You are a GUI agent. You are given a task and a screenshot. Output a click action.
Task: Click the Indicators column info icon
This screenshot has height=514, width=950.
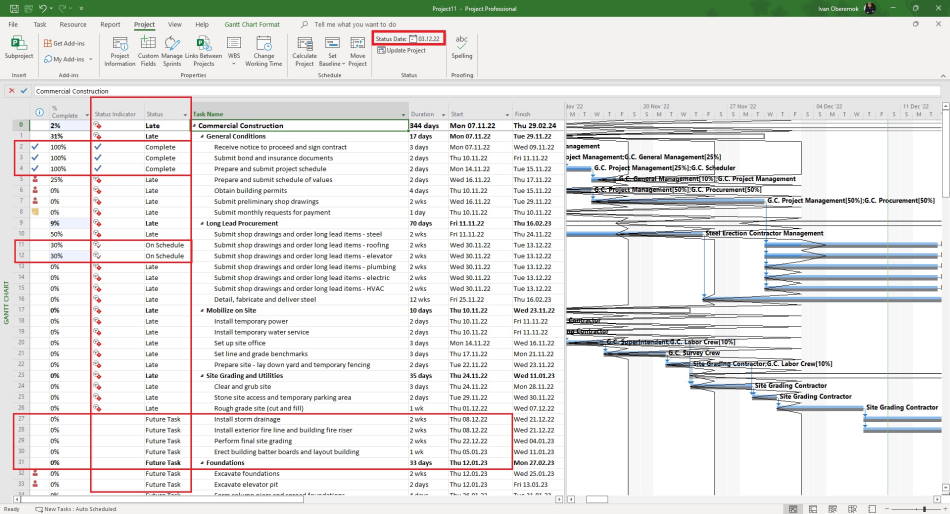[39, 112]
